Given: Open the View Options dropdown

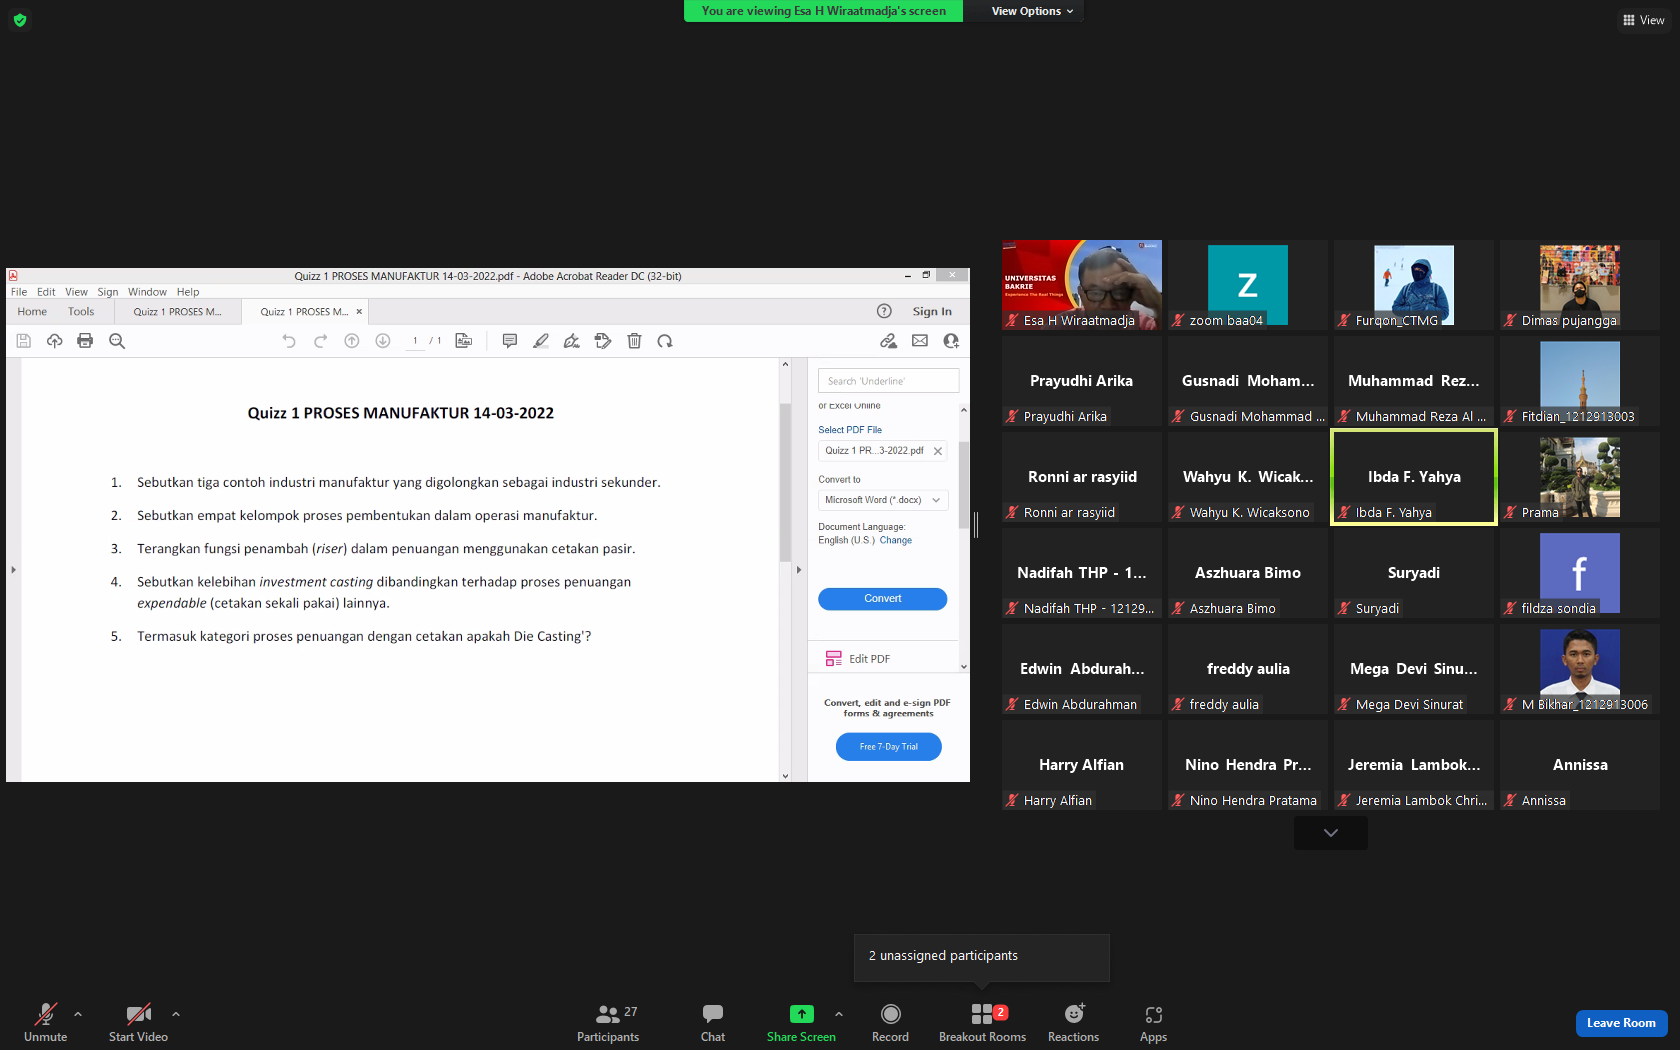Looking at the screenshot, I should [1032, 11].
